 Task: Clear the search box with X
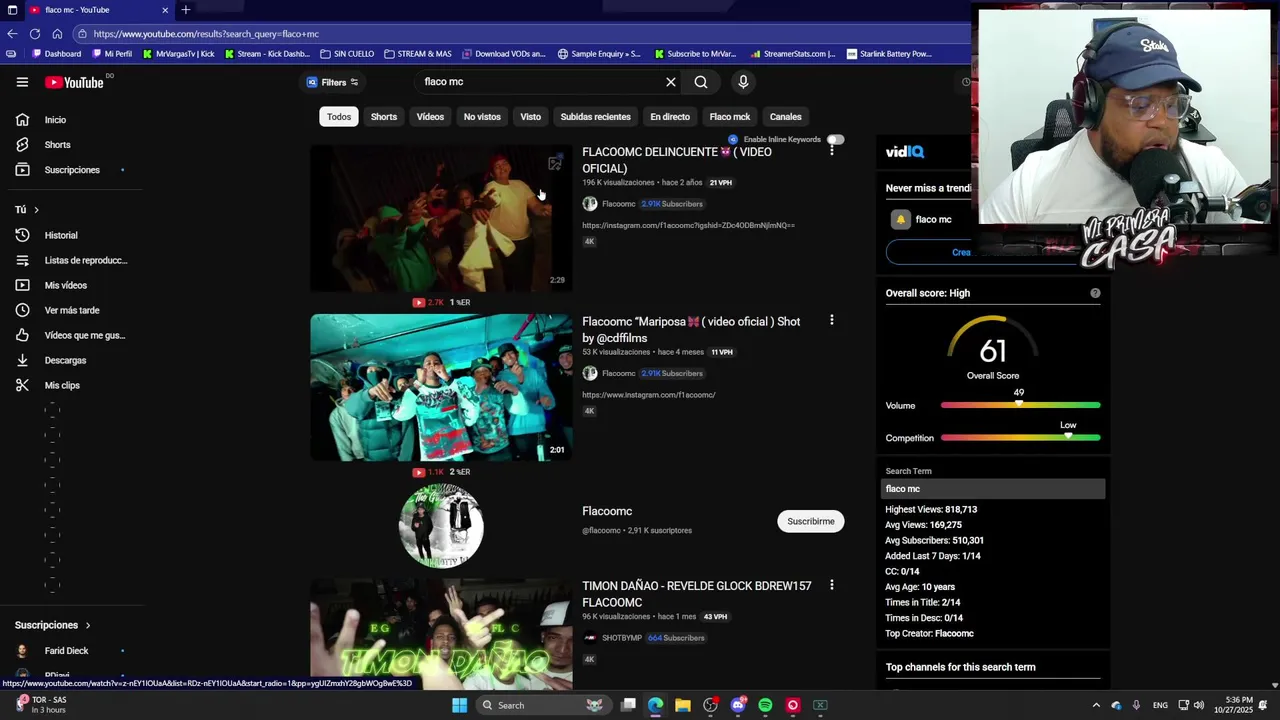671,82
